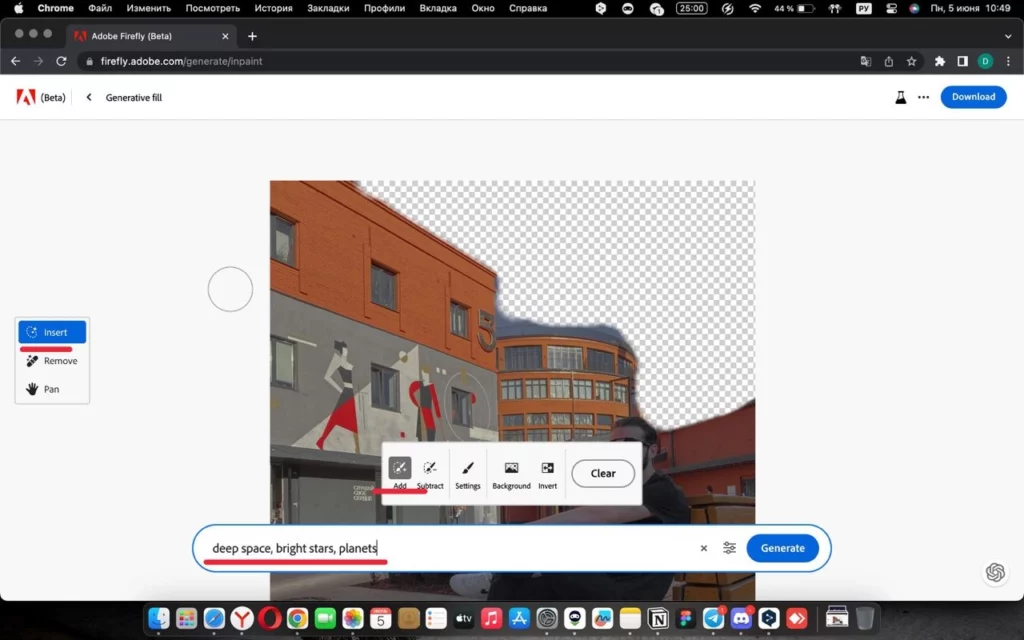Enable Insert mode
The height and width of the screenshot is (640, 1024).
coord(51,331)
